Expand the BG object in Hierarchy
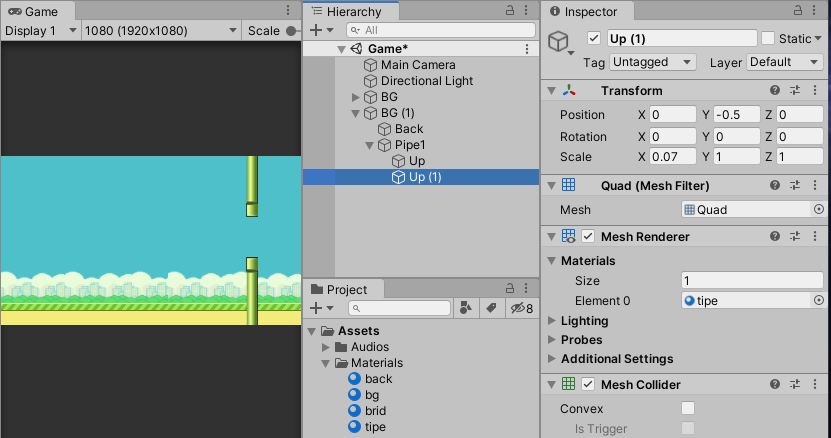The width and height of the screenshot is (831, 438). point(356,97)
